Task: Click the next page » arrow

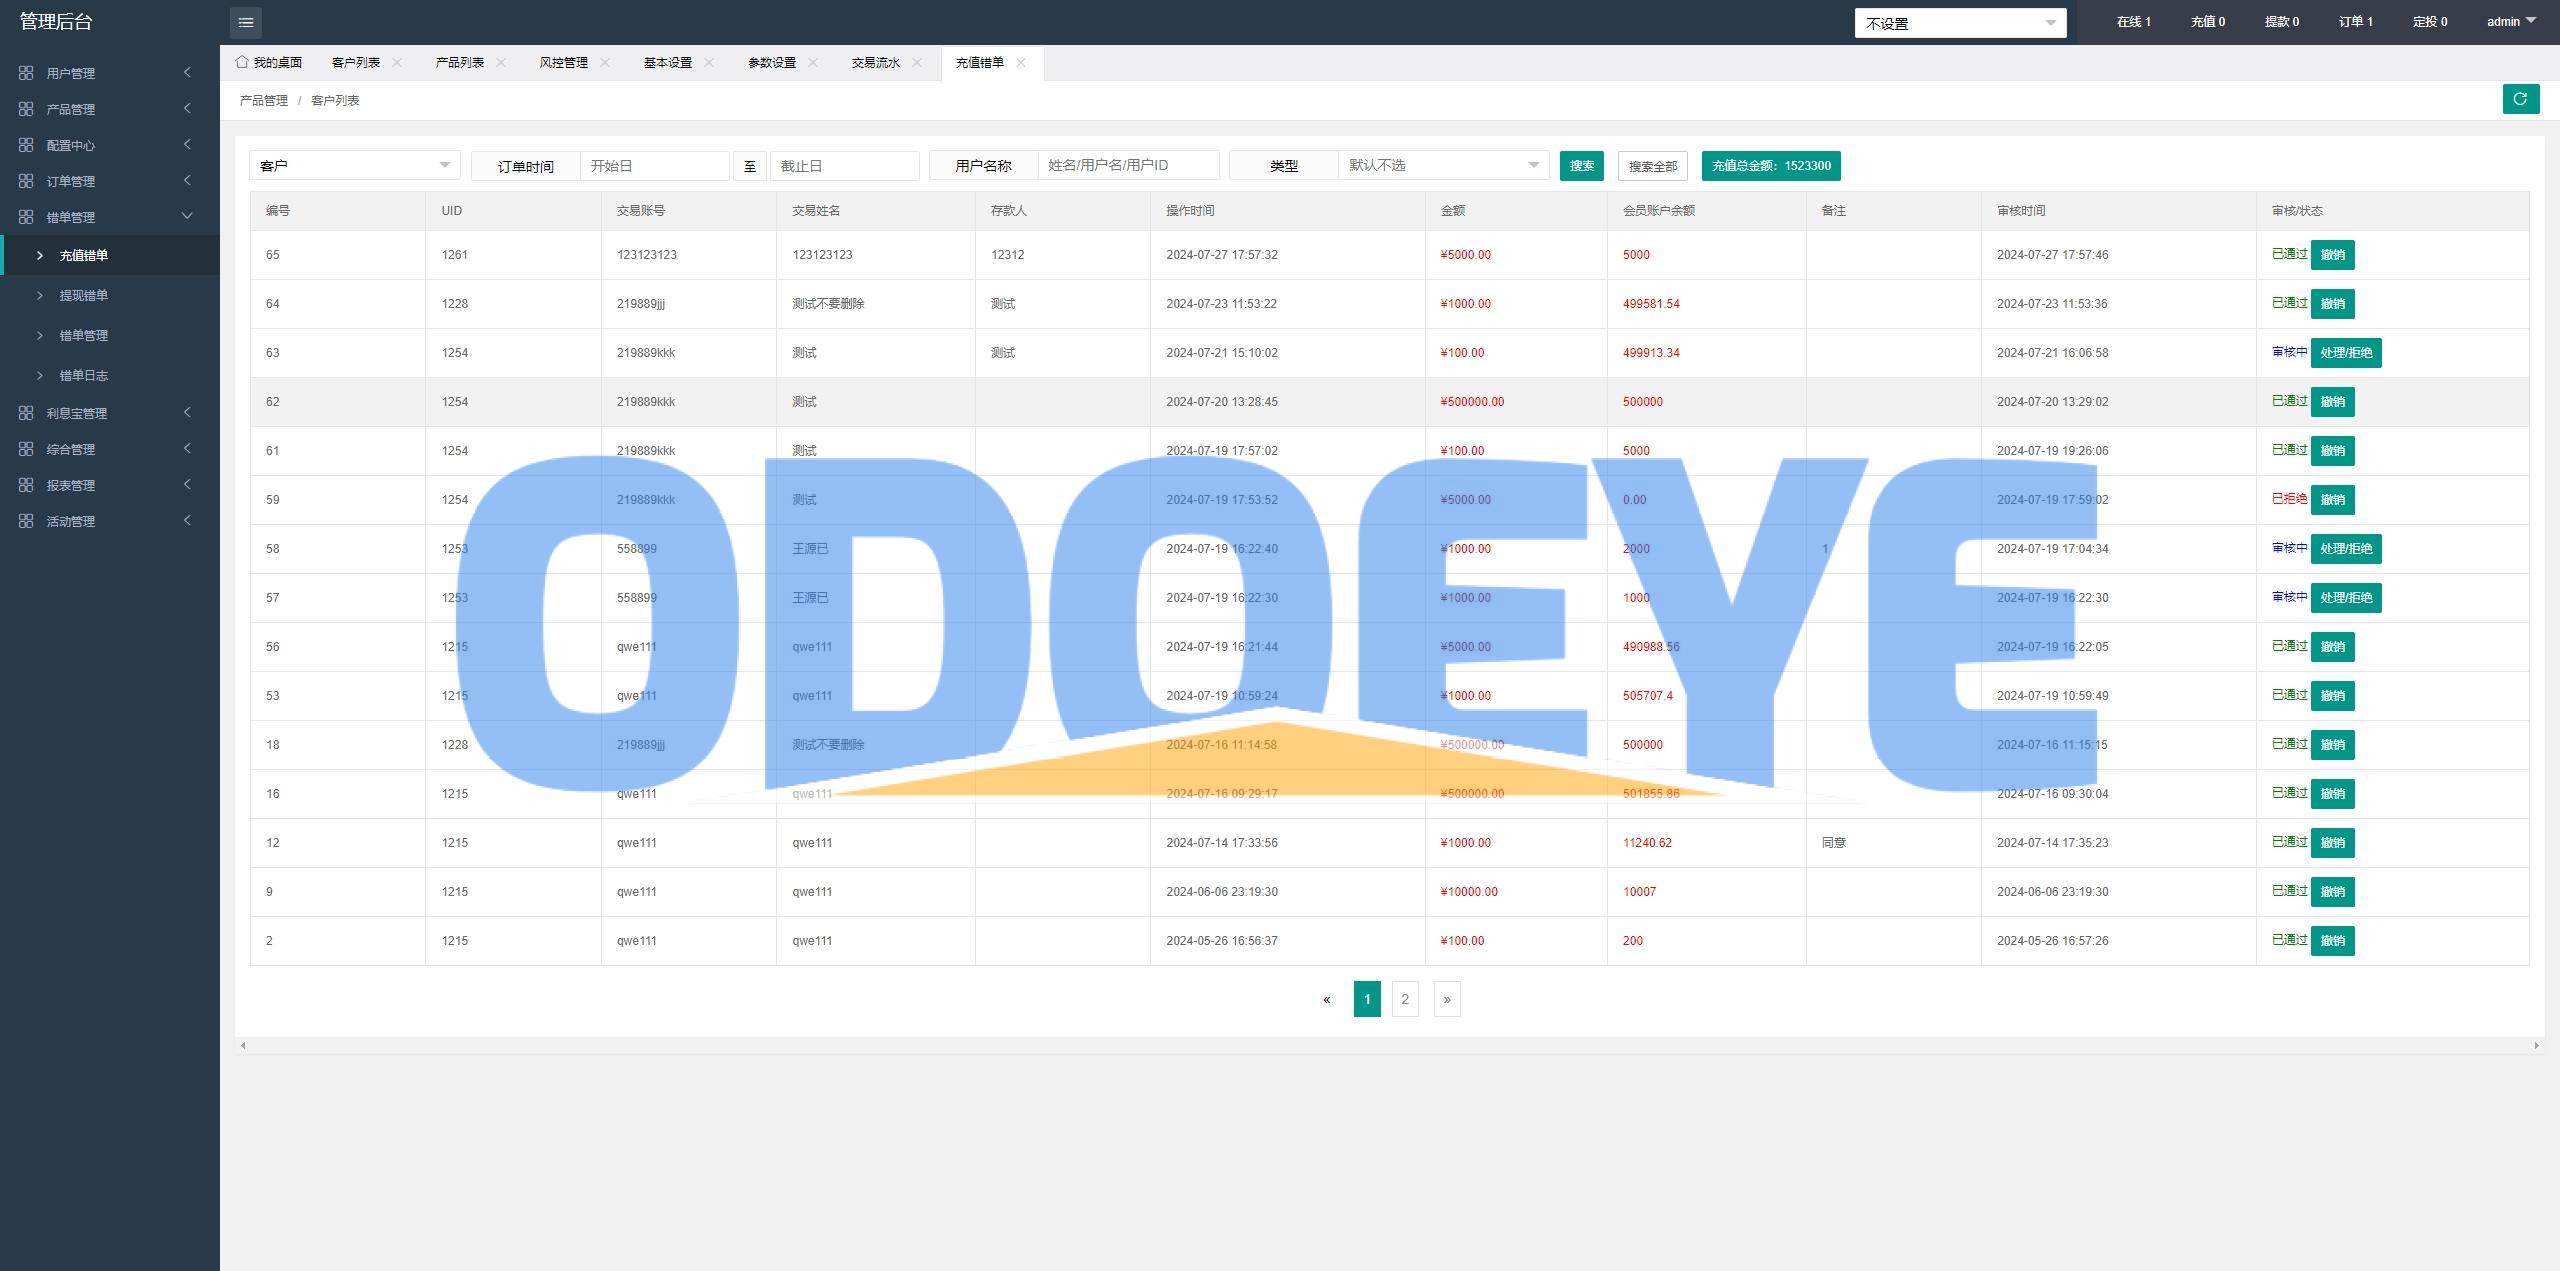Action: pyautogui.click(x=1447, y=999)
